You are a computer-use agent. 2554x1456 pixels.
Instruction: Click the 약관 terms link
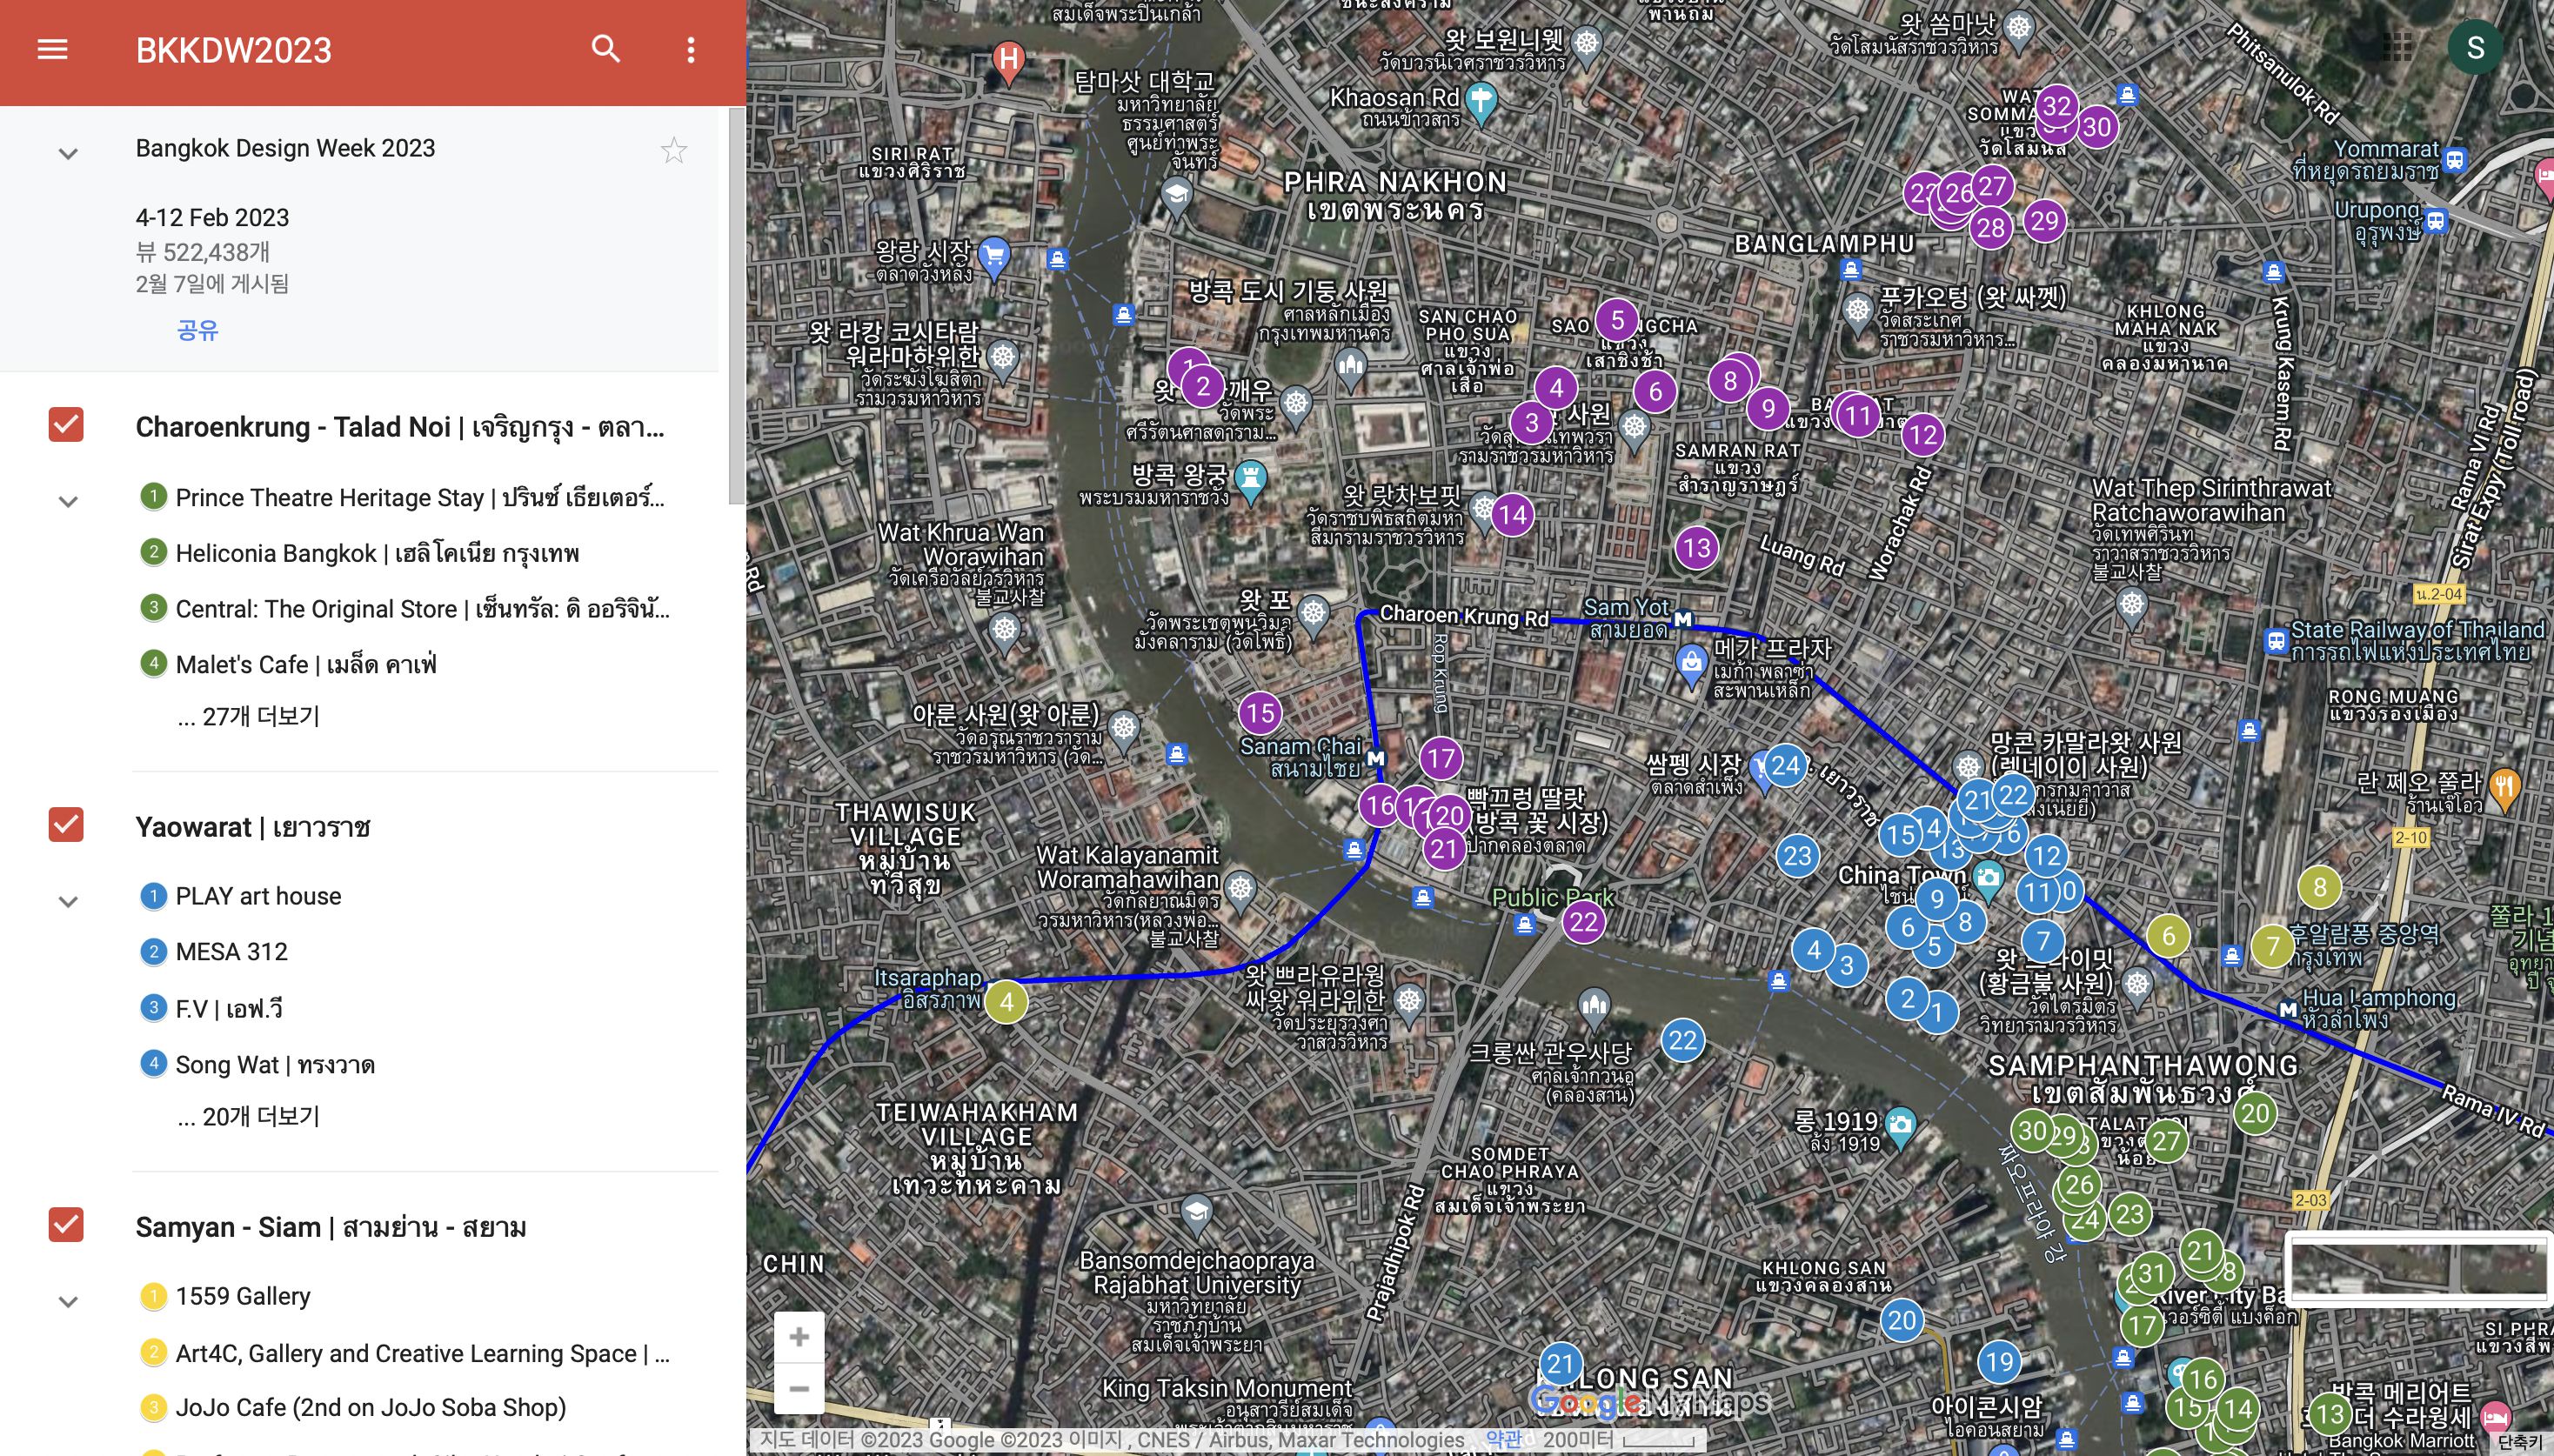pyautogui.click(x=1503, y=1439)
